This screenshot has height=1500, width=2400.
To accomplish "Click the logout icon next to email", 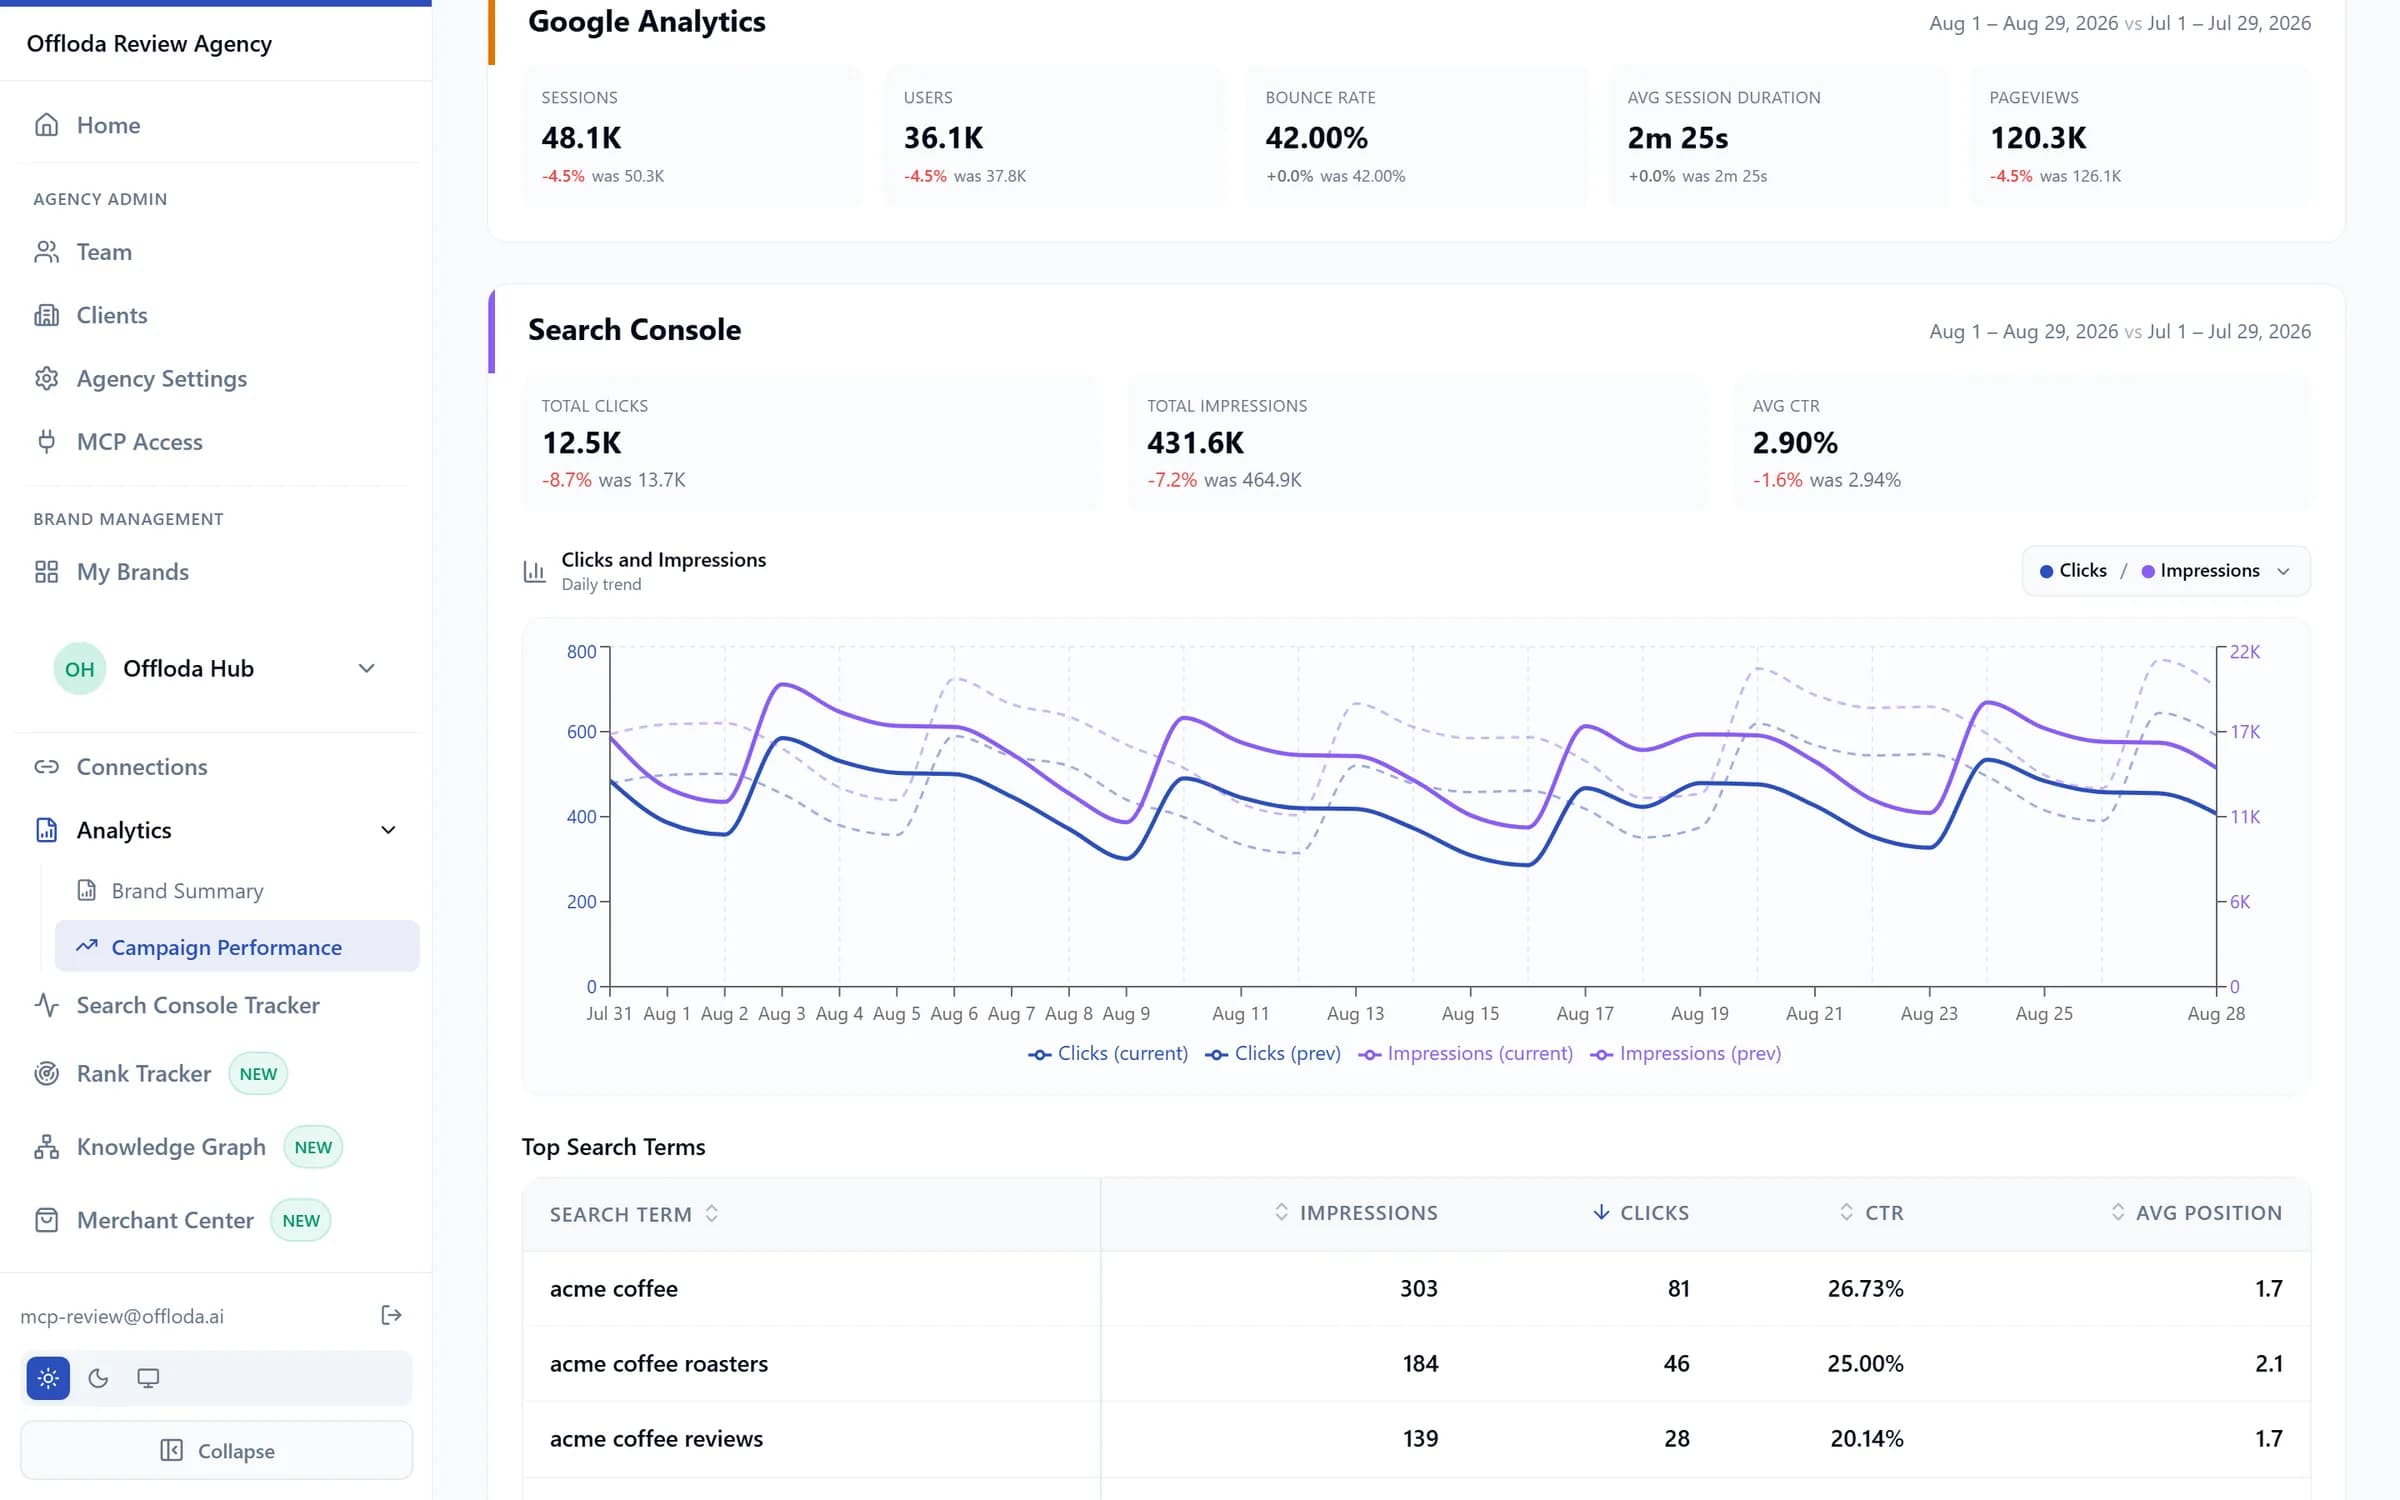I will [x=391, y=1315].
